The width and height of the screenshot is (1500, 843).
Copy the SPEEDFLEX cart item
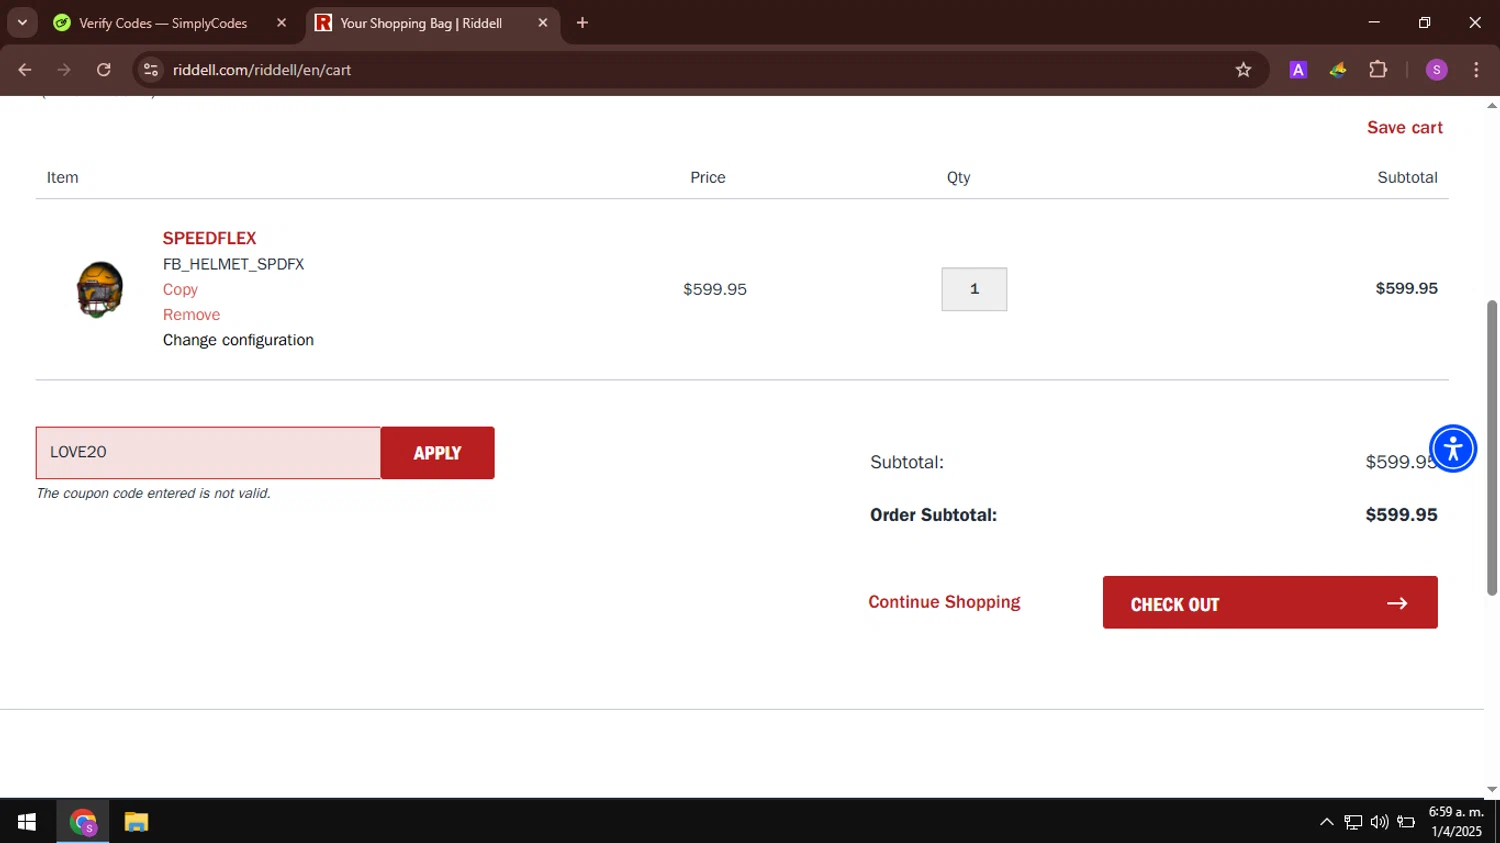click(180, 289)
